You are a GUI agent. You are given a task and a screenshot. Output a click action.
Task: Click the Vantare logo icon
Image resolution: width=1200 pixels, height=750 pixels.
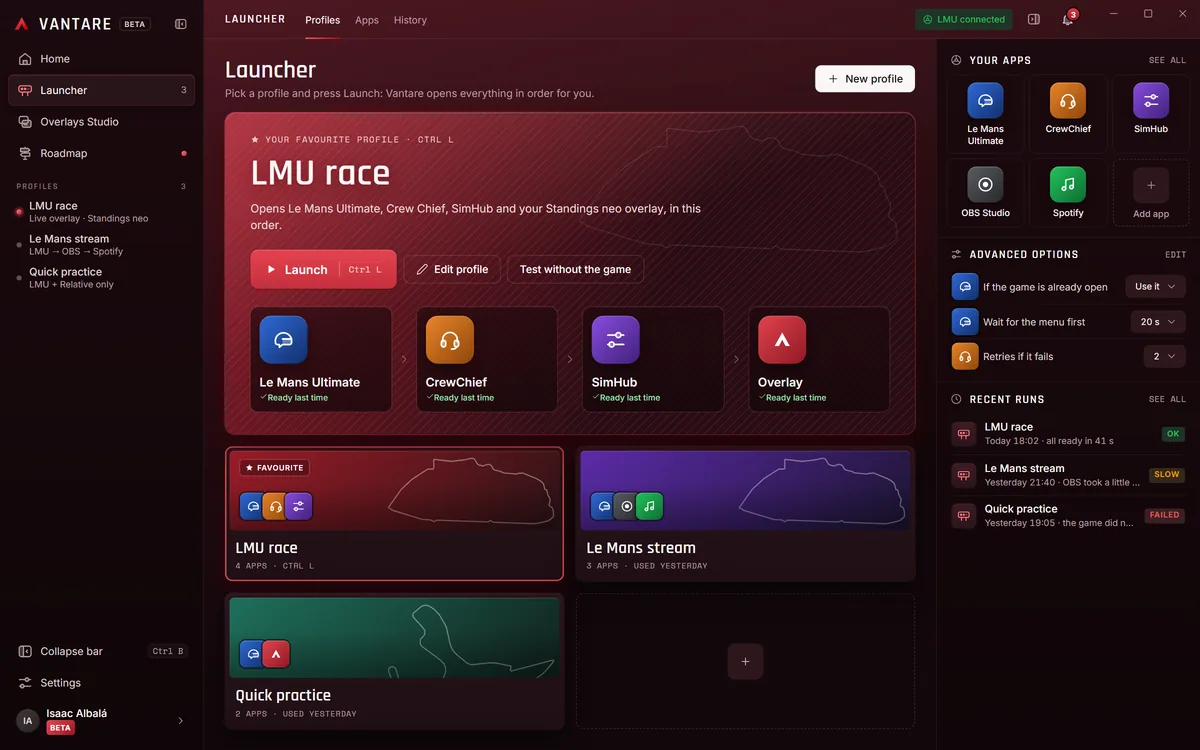(x=22, y=24)
